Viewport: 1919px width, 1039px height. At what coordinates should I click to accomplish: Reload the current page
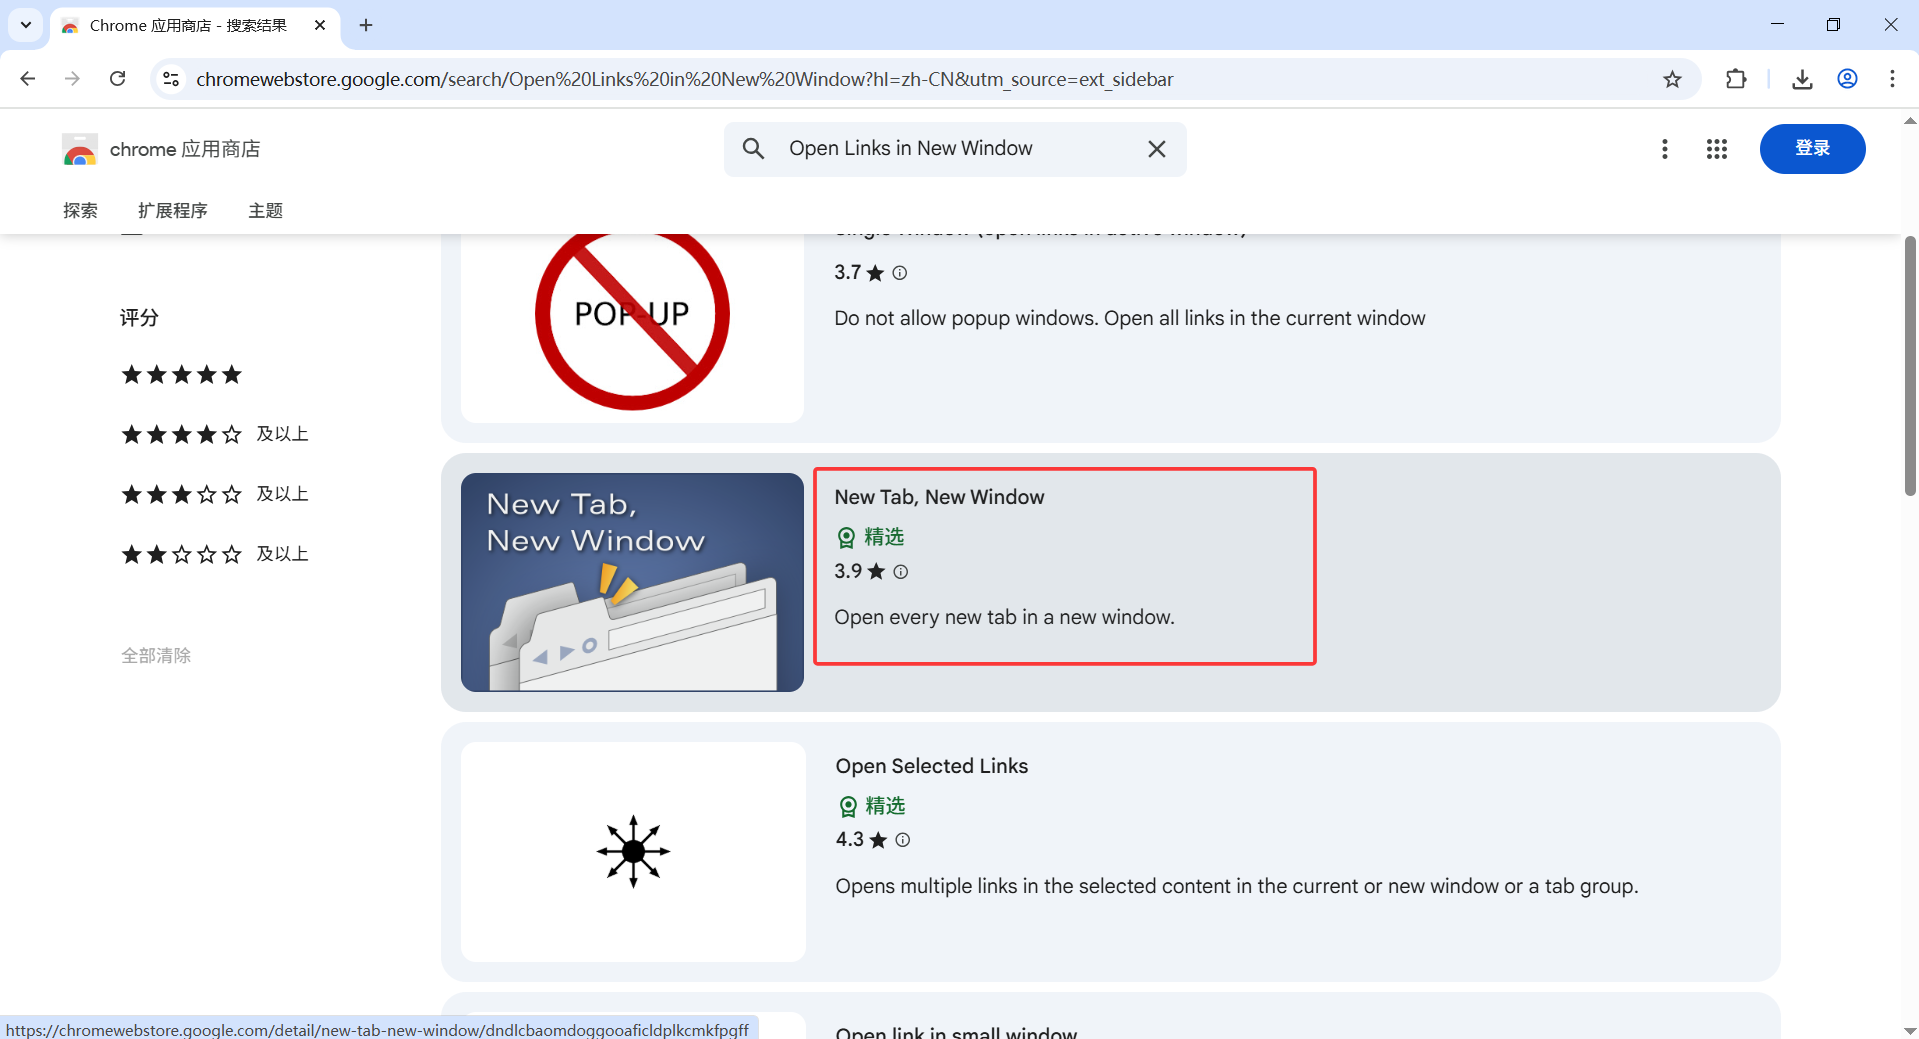coord(118,79)
